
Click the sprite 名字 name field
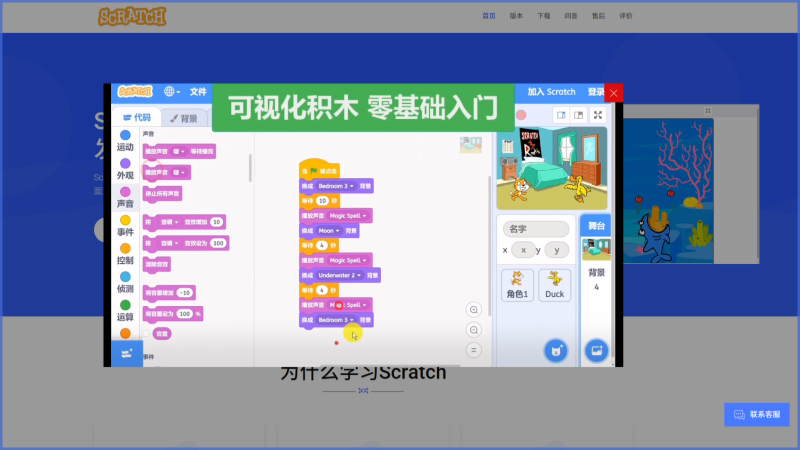(536, 229)
